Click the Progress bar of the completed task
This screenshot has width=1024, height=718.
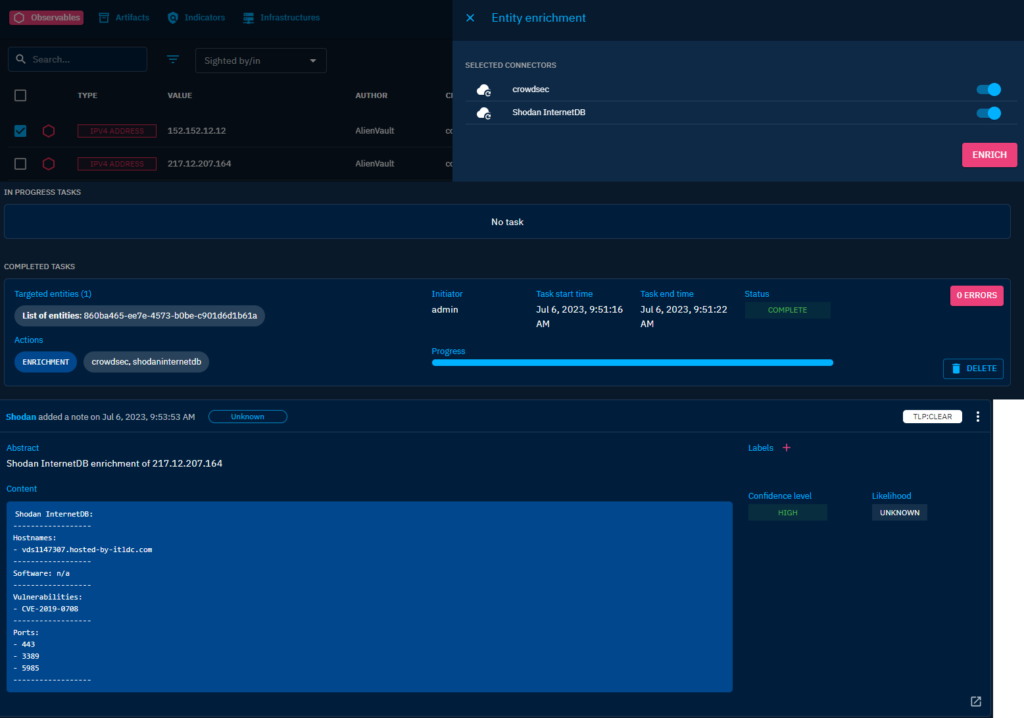click(x=632, y=362)
